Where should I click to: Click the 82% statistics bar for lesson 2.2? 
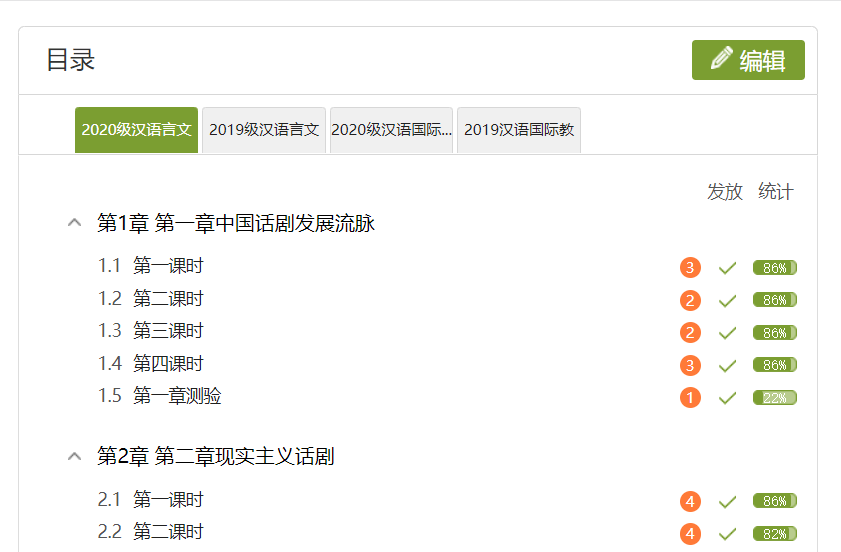point(775,534)
